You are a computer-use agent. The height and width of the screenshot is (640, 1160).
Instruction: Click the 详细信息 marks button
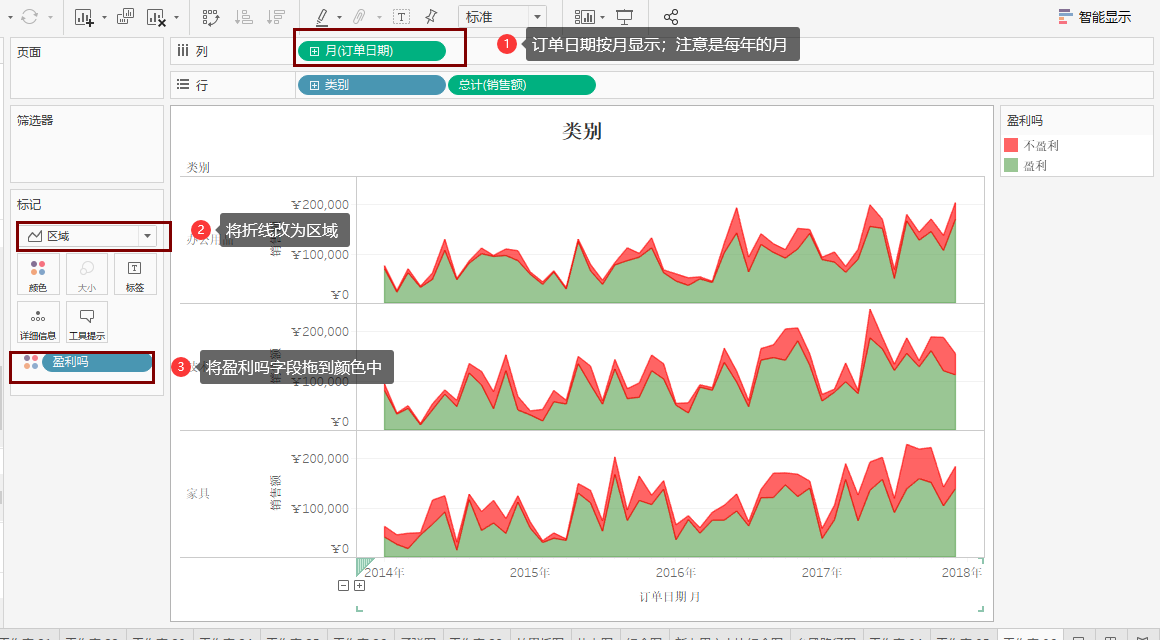click(x=38, y=323)
